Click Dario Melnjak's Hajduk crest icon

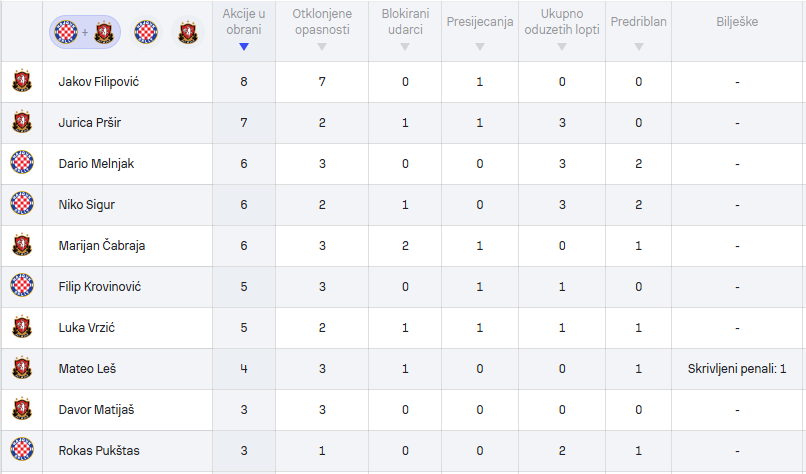coord(22,162)
